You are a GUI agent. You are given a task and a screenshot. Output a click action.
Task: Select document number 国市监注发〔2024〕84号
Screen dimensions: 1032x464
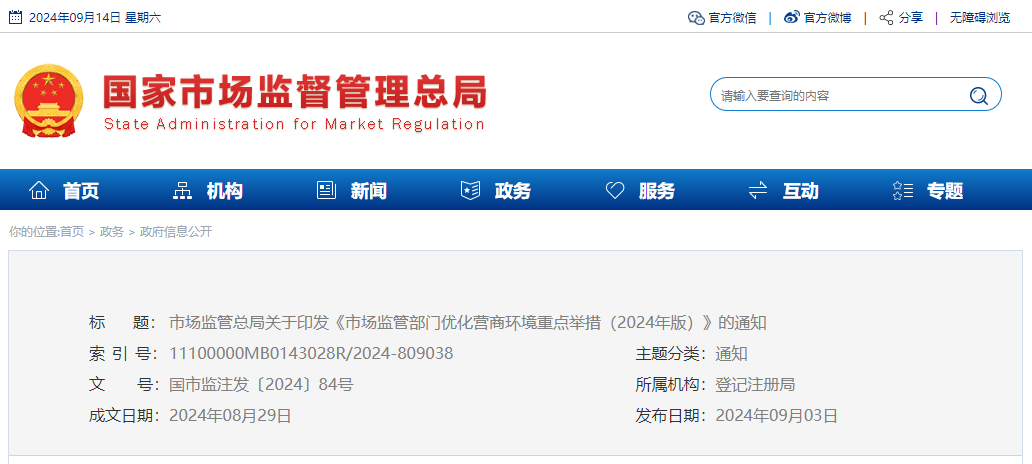point(261,384)
